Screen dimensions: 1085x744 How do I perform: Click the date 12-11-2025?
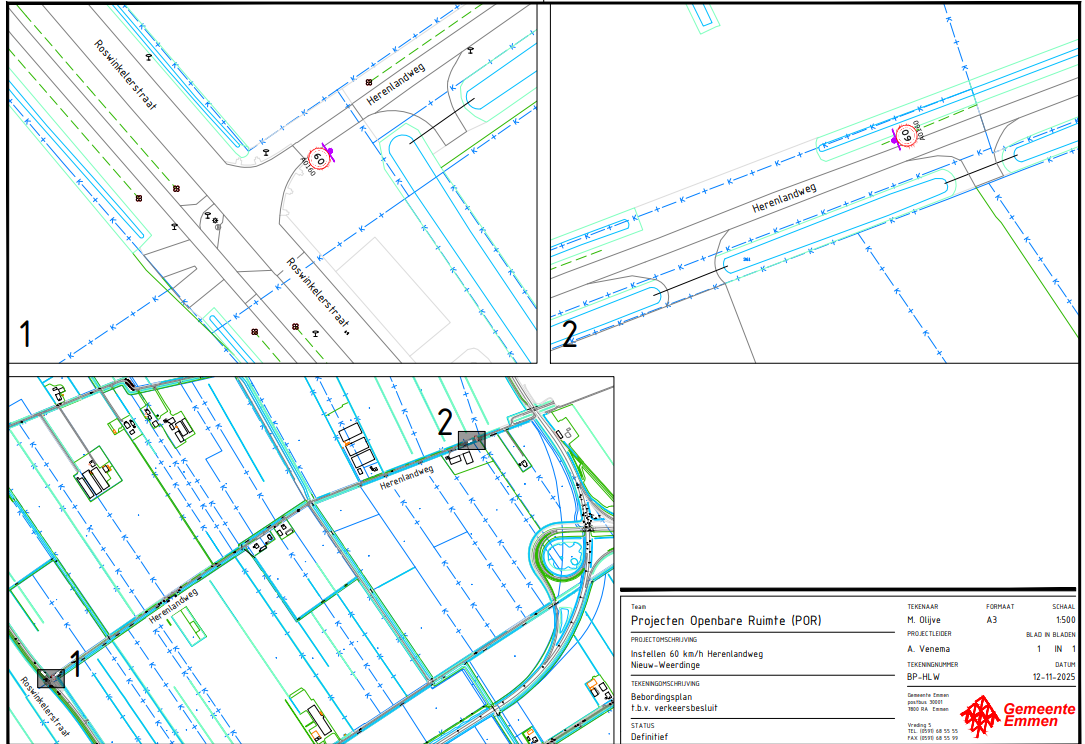pos(1050,676)
